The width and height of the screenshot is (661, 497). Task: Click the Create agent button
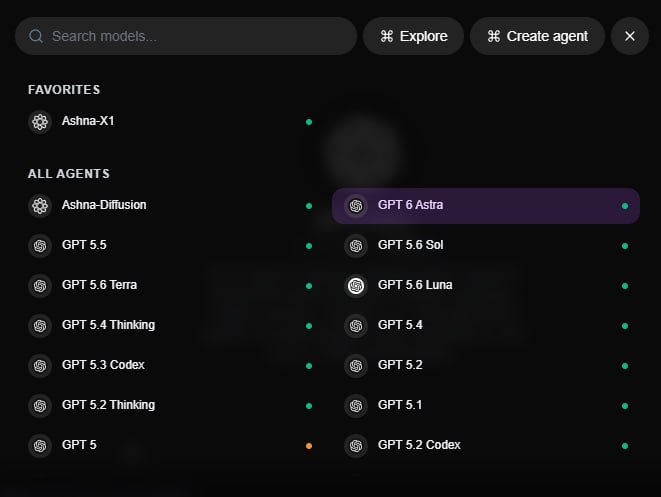point(537,36)
